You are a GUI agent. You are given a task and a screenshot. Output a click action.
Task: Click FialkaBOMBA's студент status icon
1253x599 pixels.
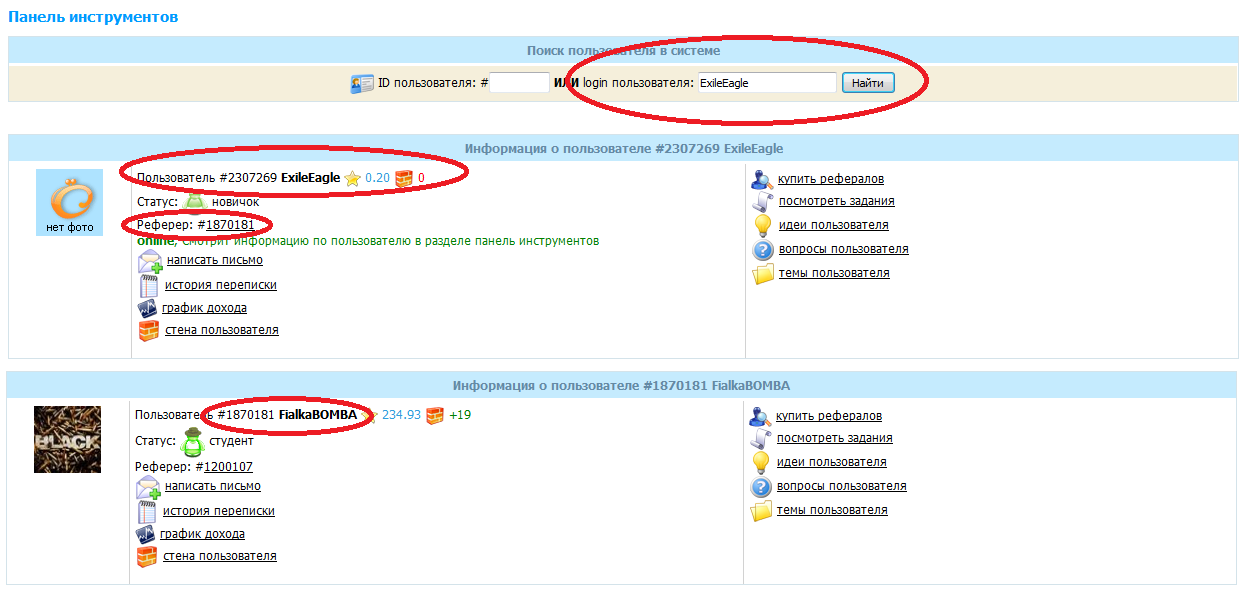(x=193, y=440)
